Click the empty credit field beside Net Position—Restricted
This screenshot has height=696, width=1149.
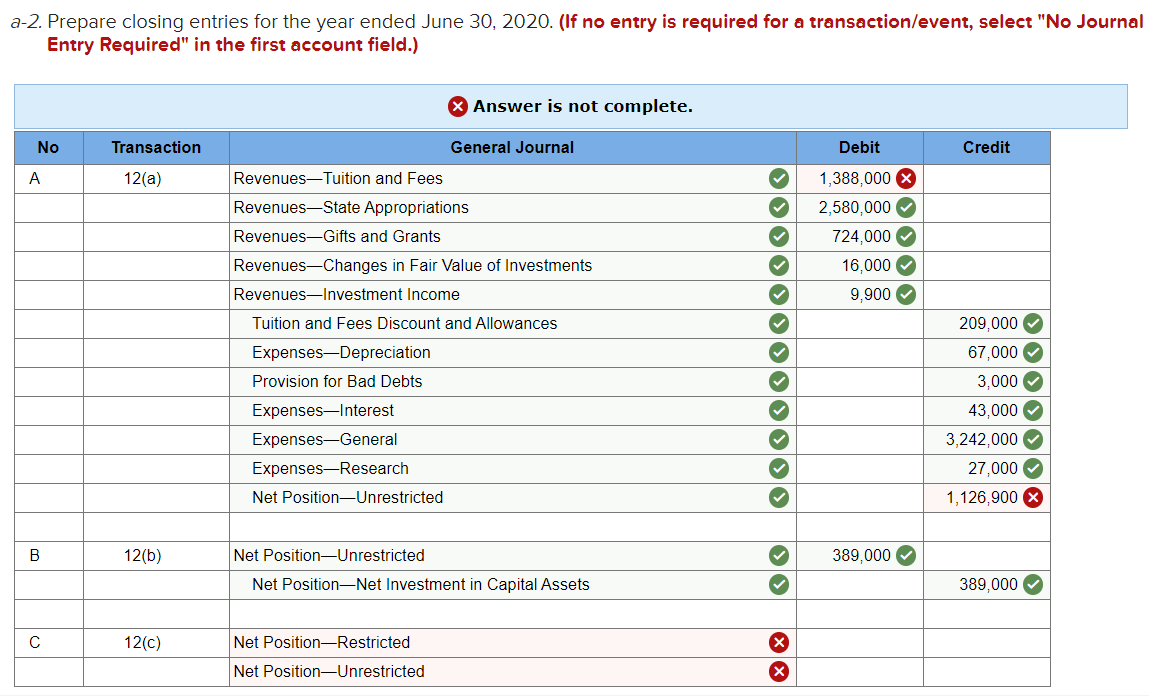(x=986, y=642)
